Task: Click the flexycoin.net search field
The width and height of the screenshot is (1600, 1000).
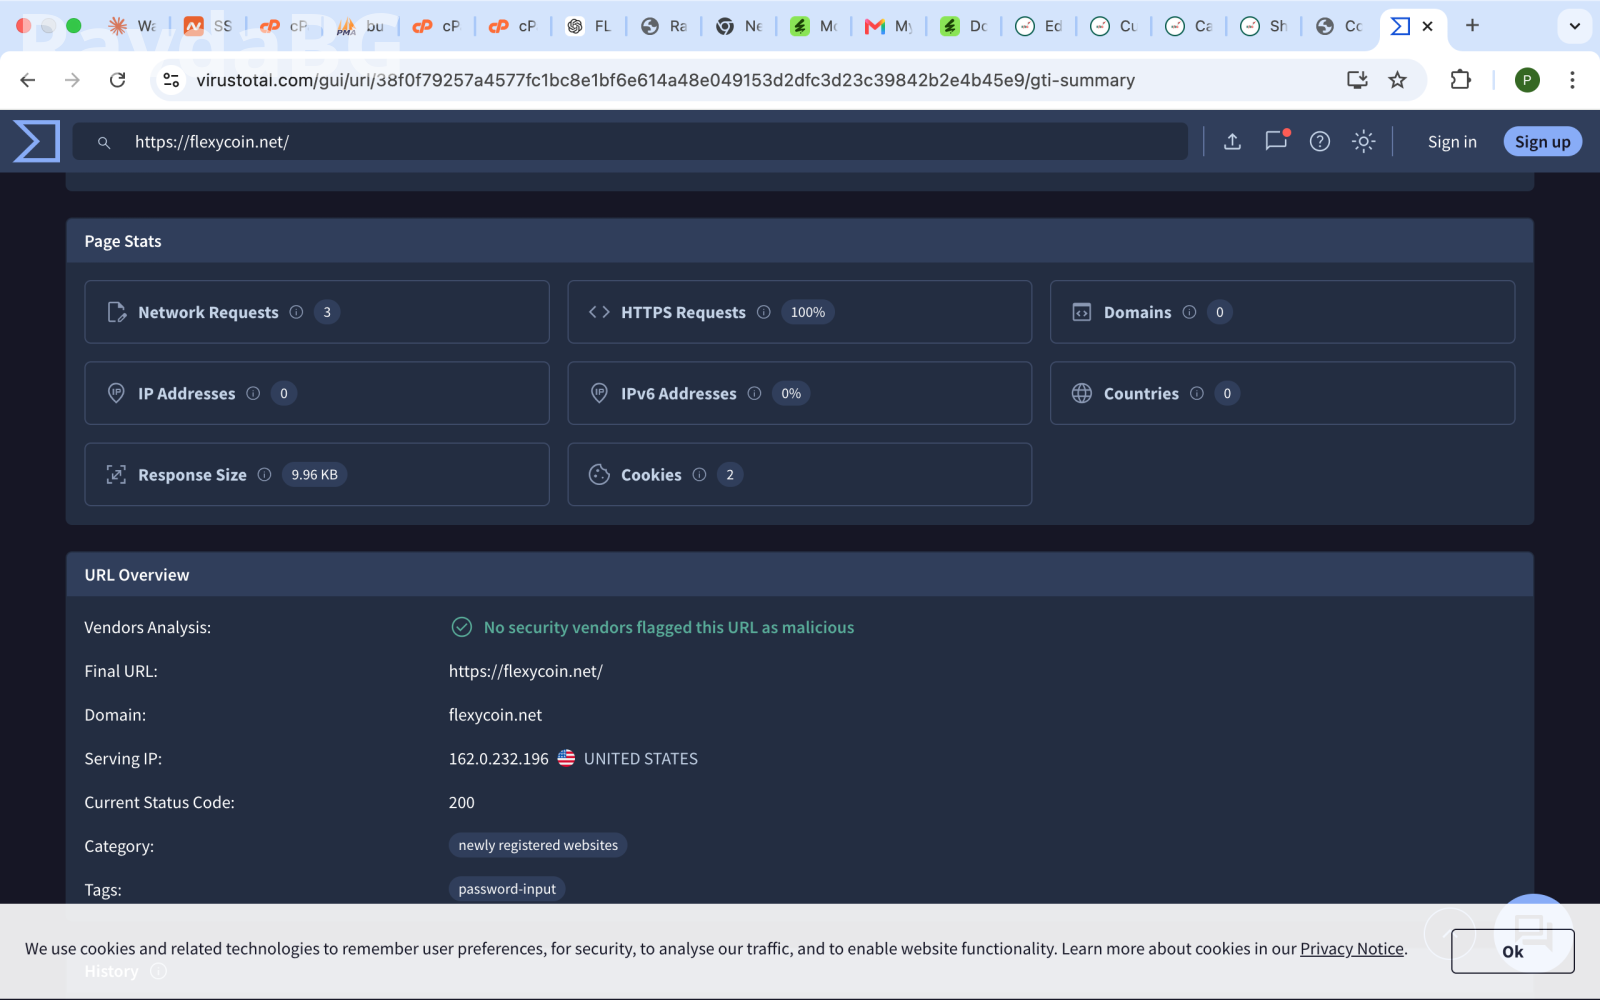Action: point(630,142)
